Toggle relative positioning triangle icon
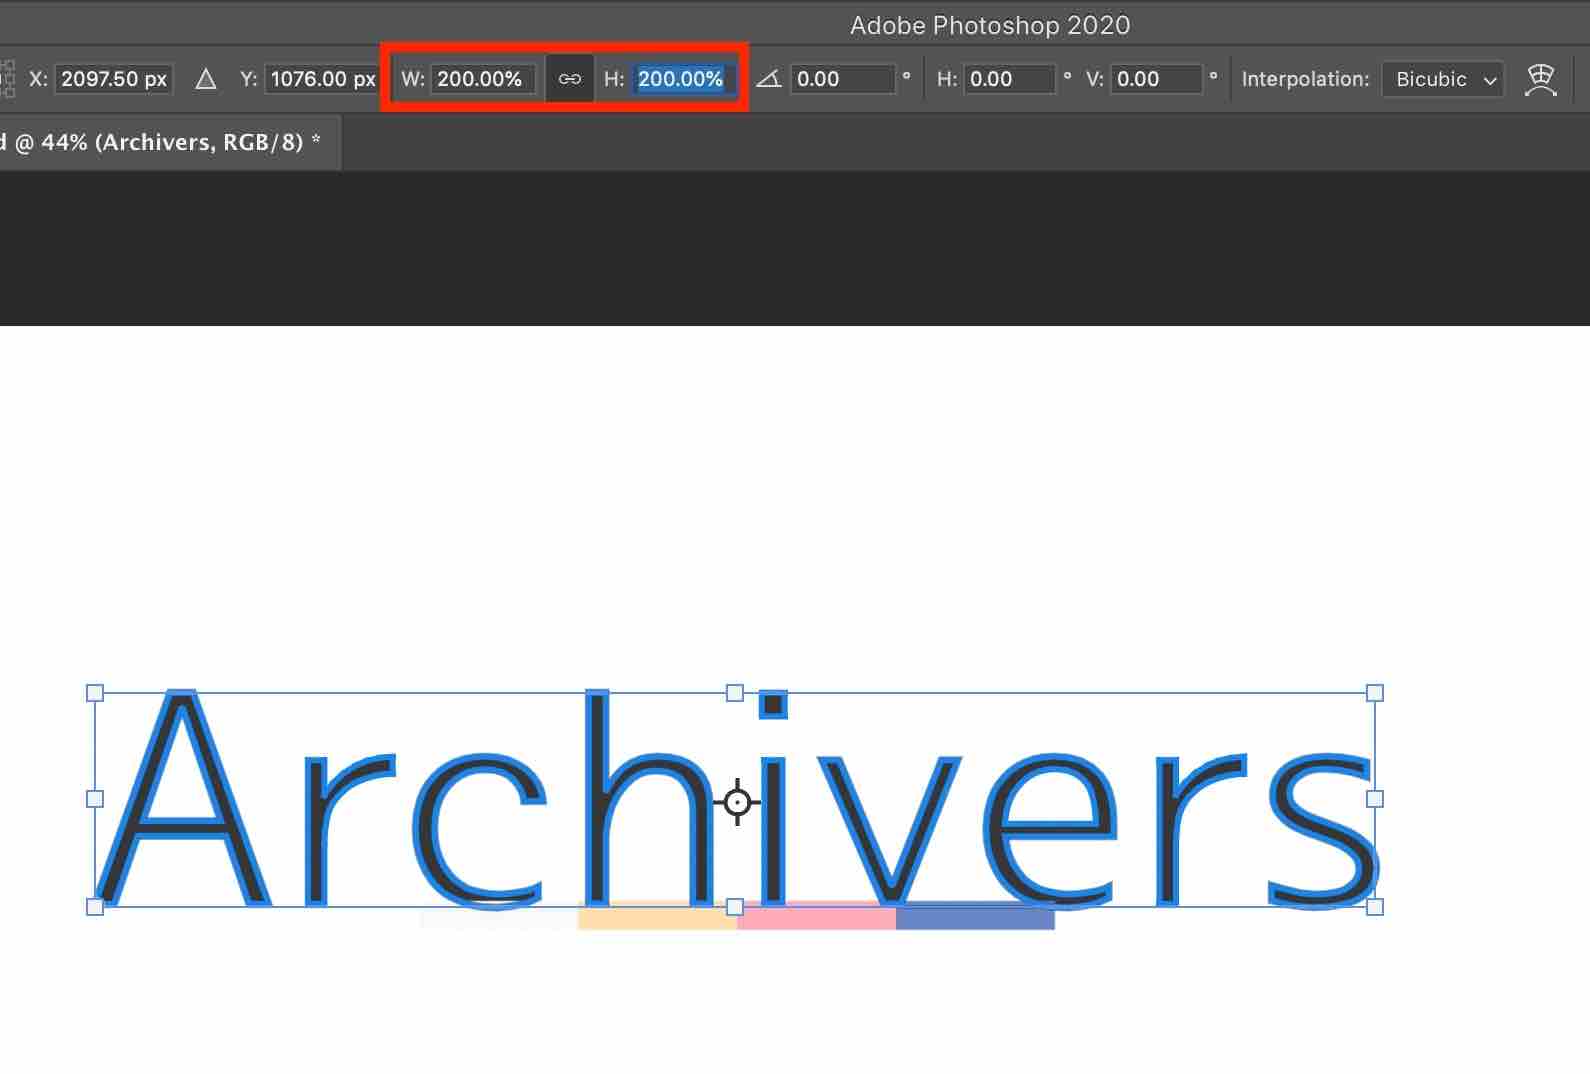1590x1074 pixels. 206,79
